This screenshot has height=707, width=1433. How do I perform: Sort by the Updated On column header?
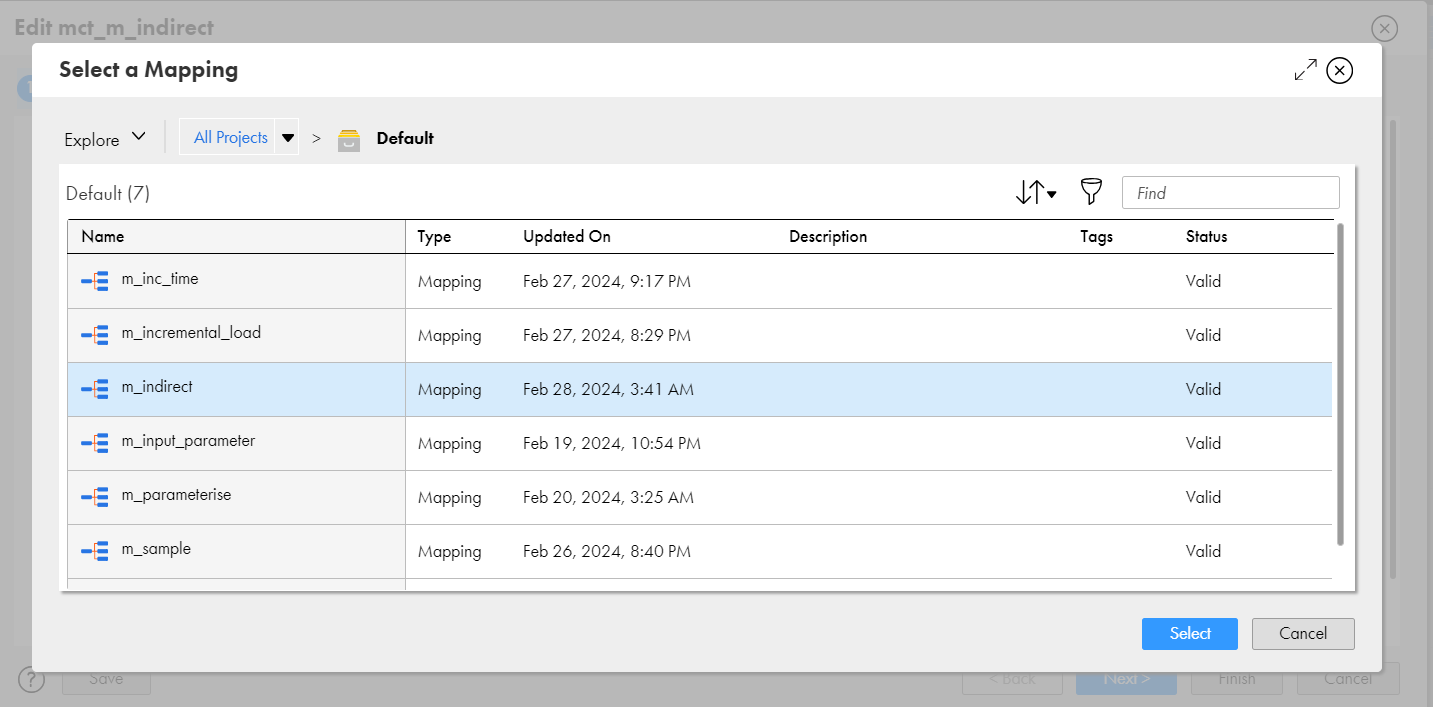point(567,237)
